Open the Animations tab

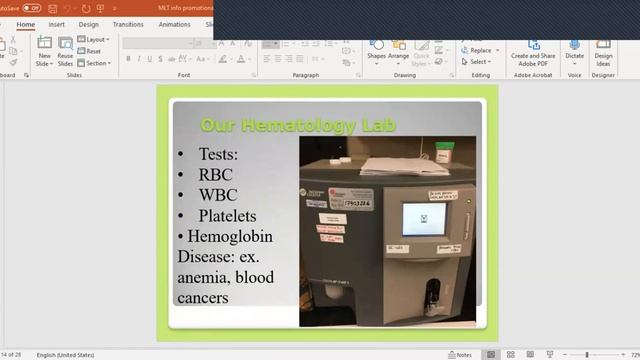point(174,24)
